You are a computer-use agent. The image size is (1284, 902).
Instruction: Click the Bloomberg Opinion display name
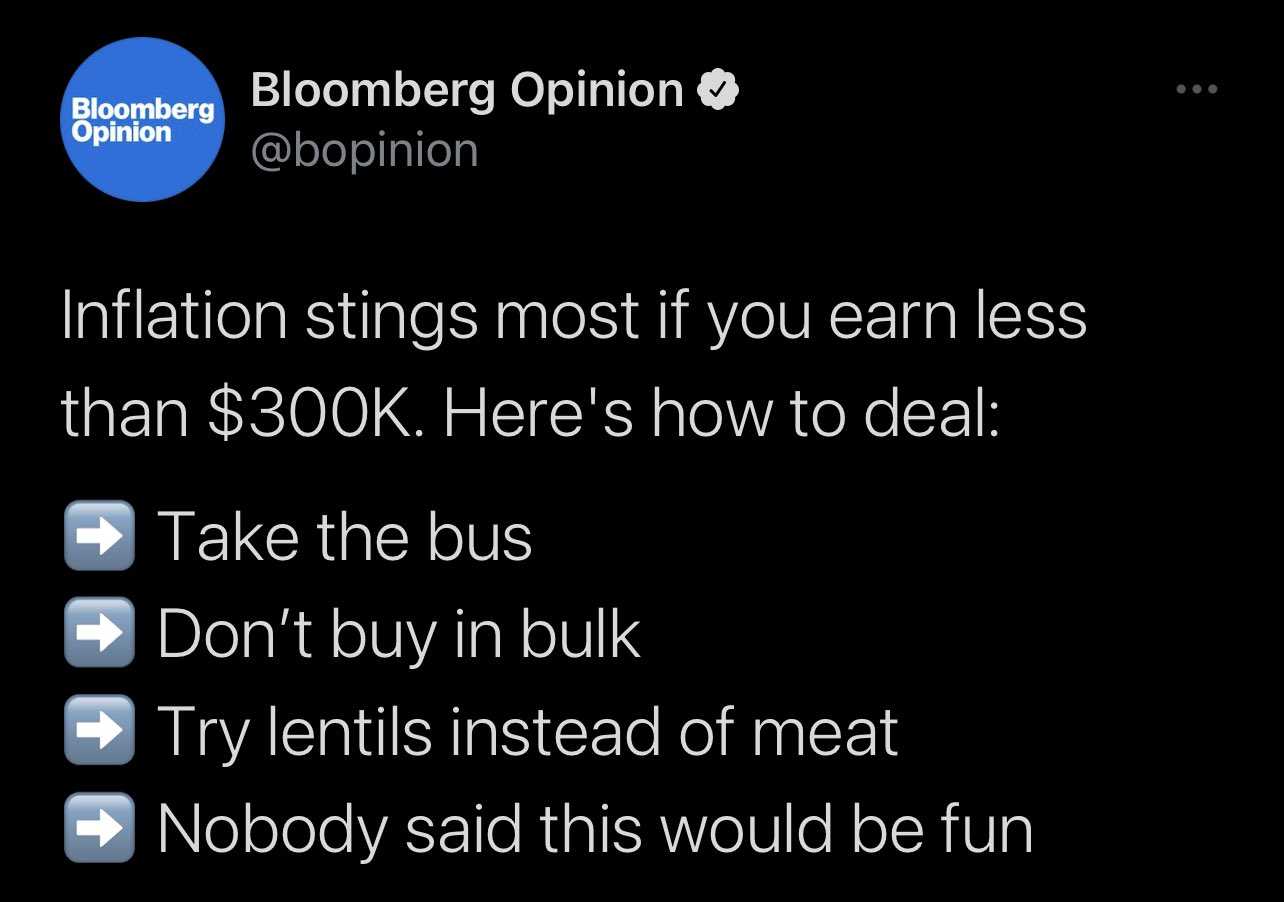click(x=467, y=91)
